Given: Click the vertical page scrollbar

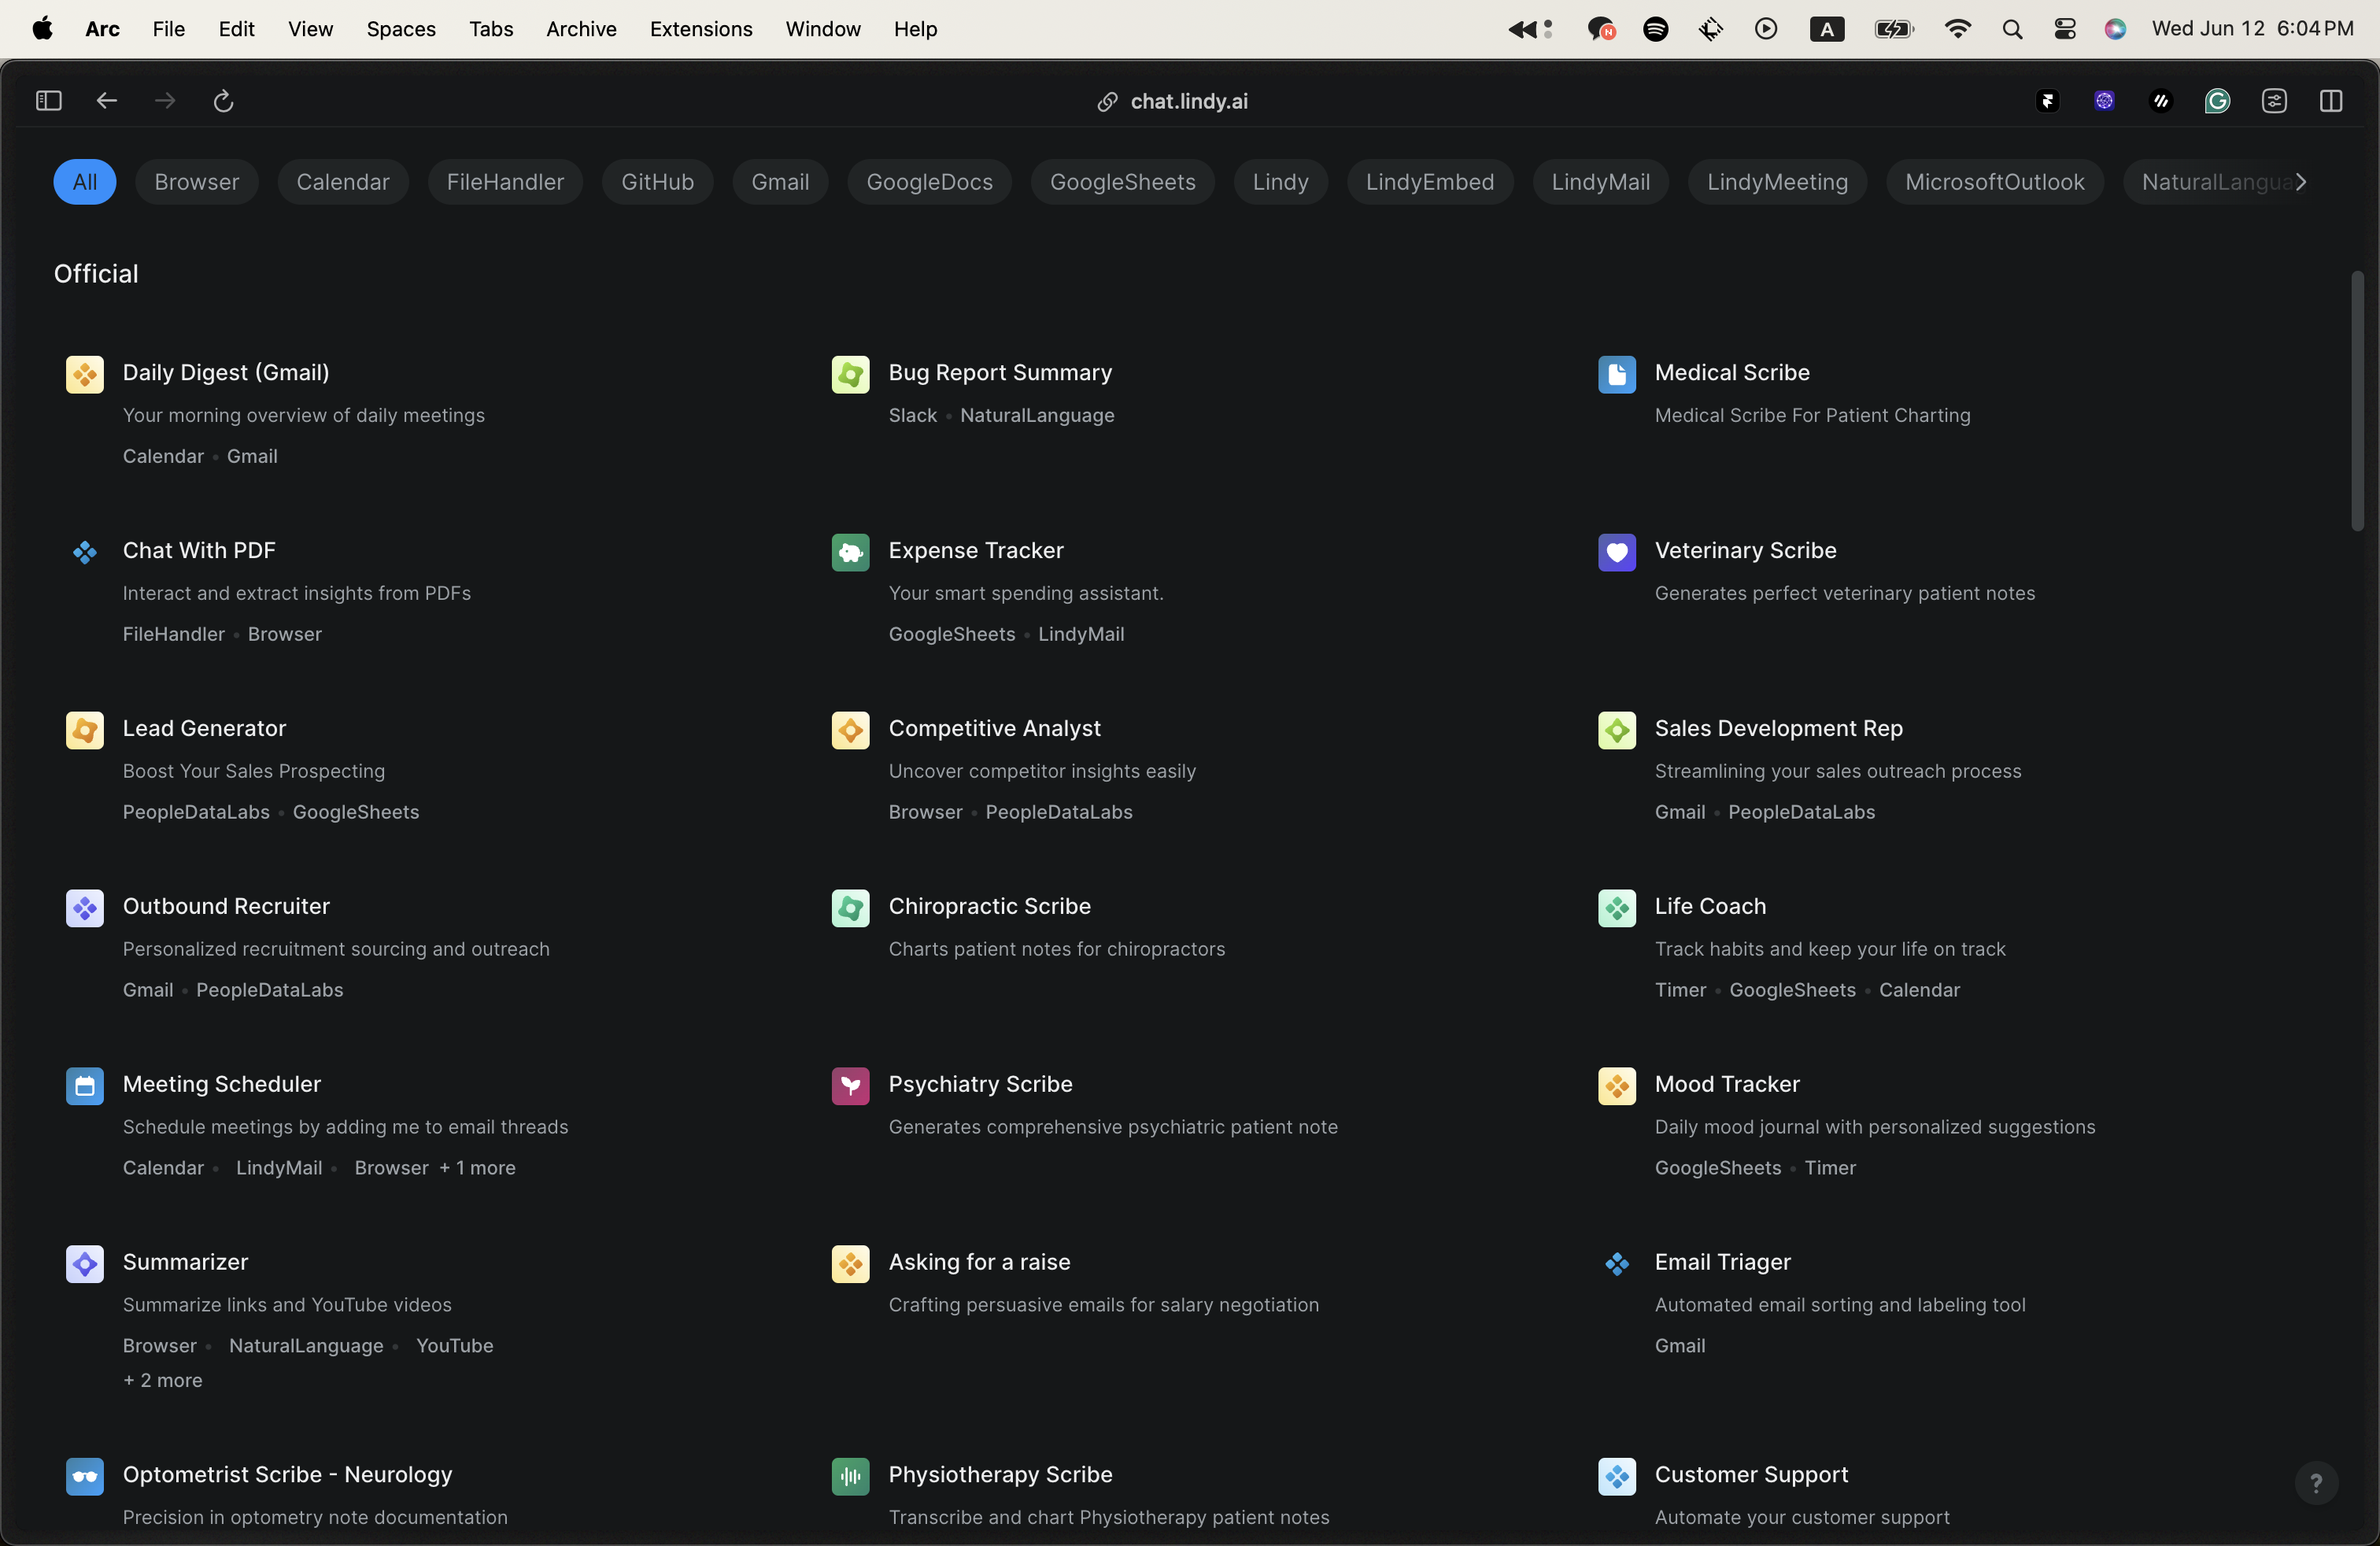Looking at the screenshot, I should [x=2357, y=400].
